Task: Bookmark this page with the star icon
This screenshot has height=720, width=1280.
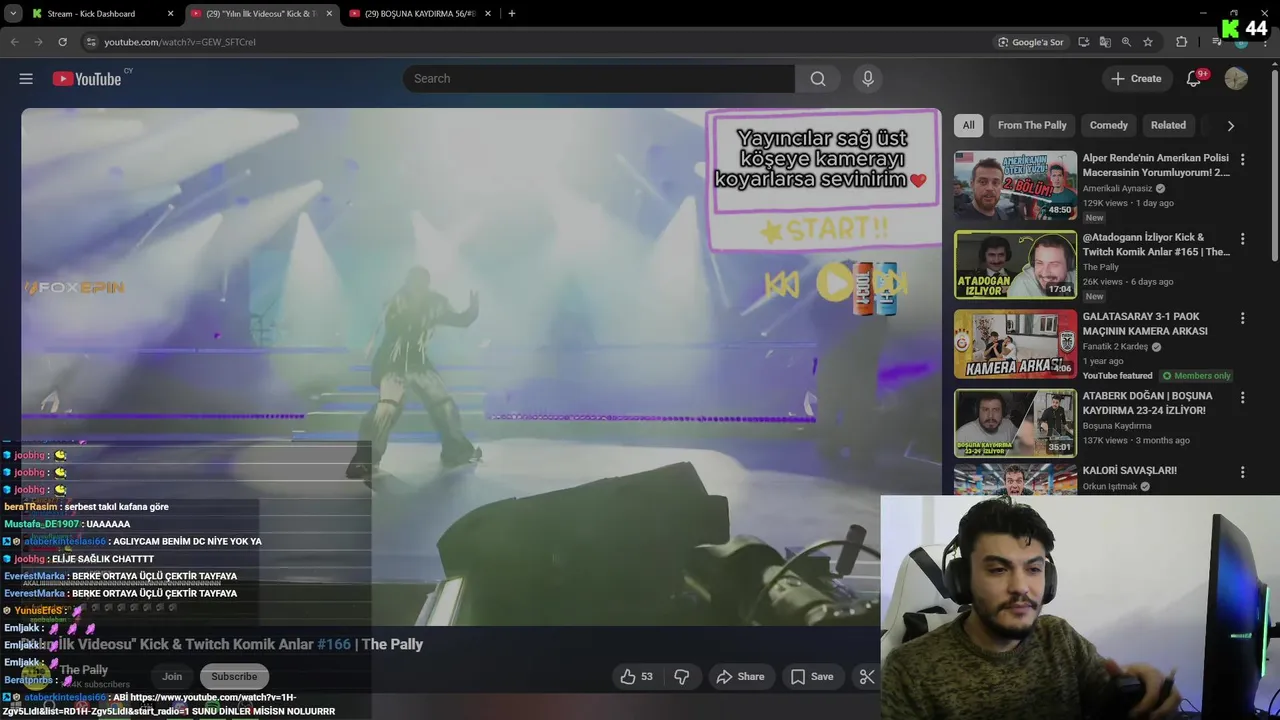Action: 1148,42
